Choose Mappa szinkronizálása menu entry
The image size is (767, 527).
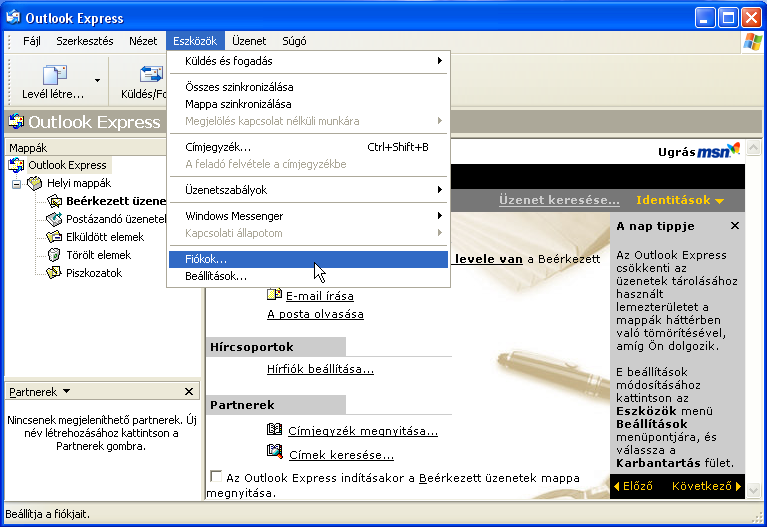(308, 104)
